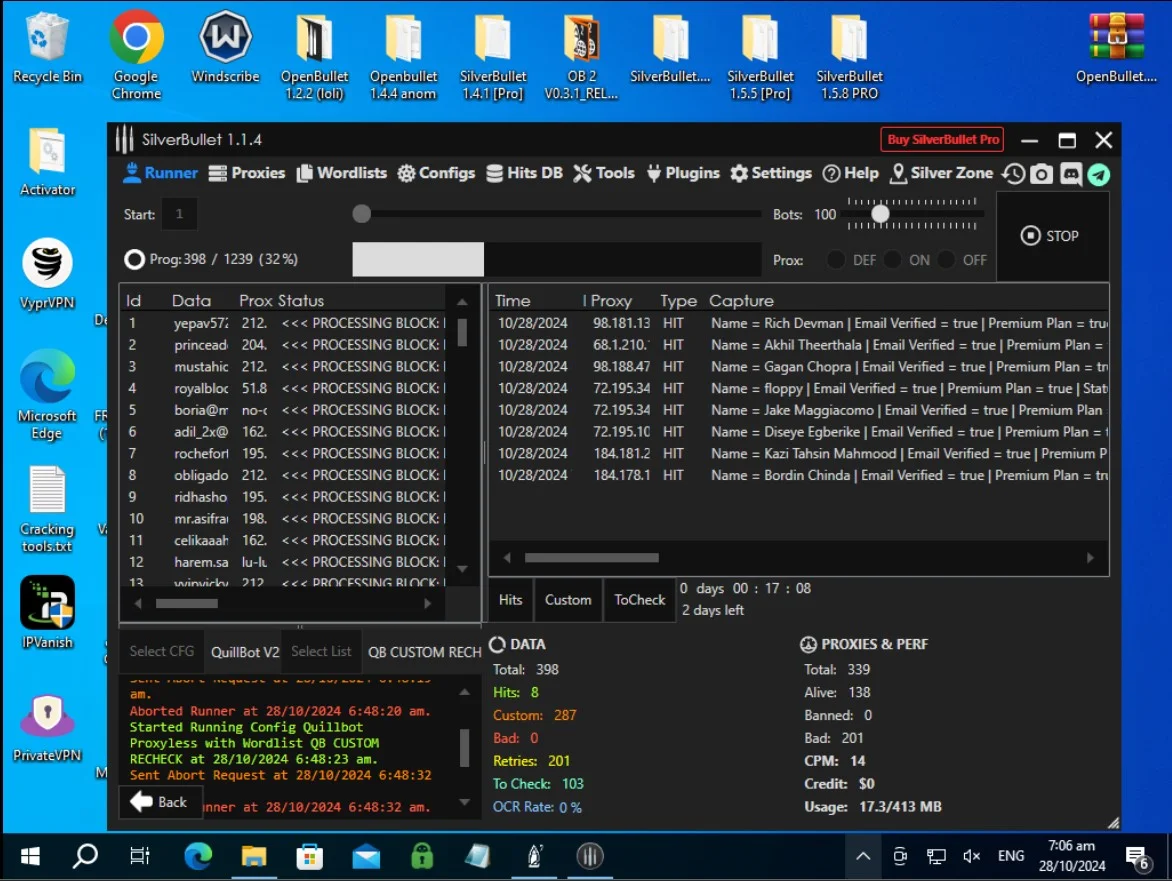Expand the hidden system tray icons chevron

863,856
